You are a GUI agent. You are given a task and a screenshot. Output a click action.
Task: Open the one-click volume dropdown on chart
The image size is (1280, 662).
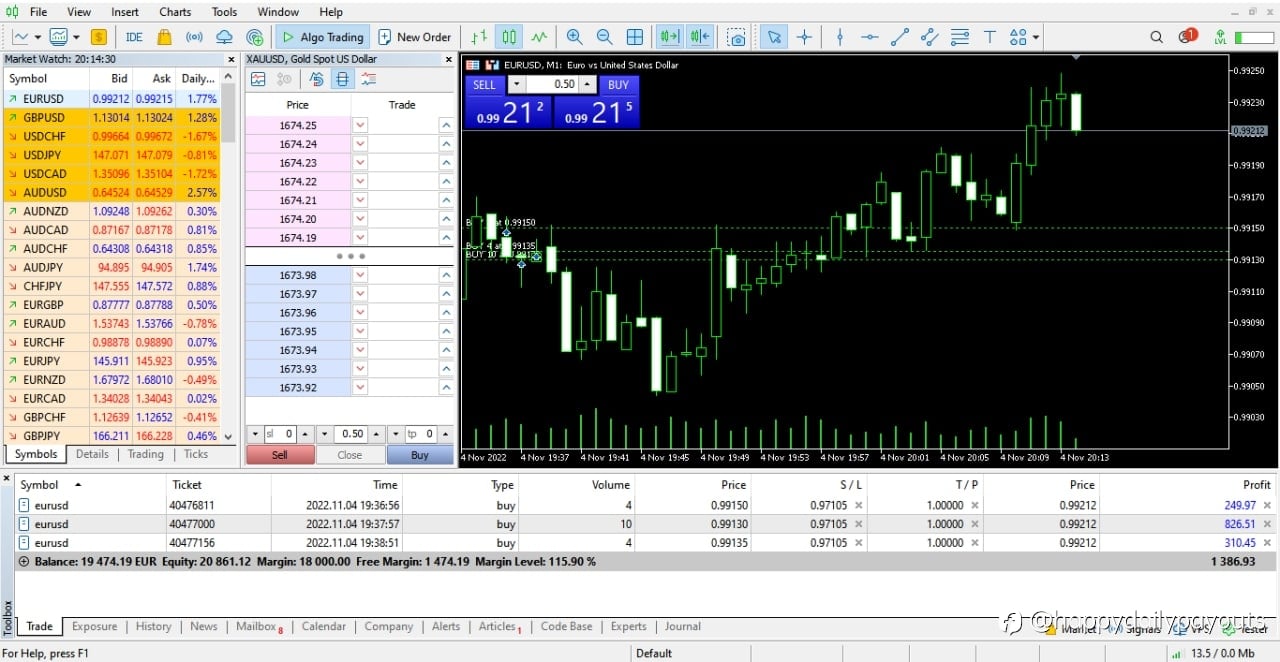(x=517, y=85)
